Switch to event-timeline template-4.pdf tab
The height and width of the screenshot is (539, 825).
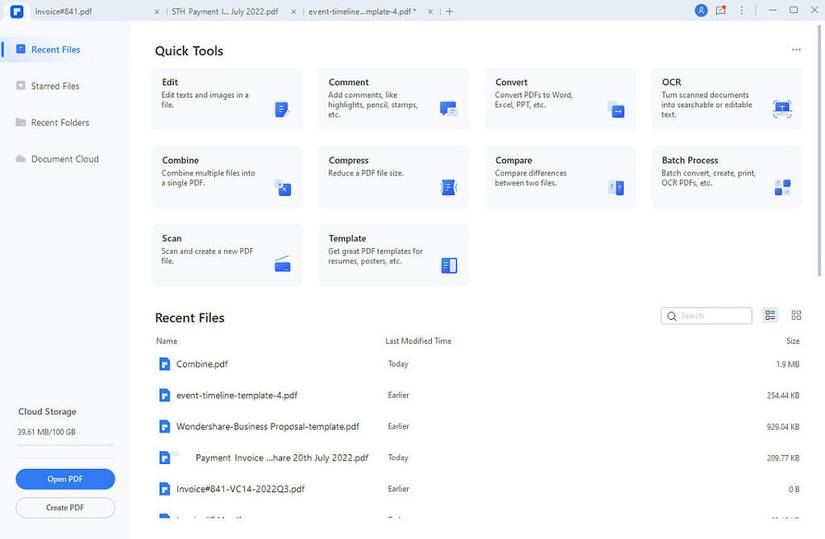click(363, 11)
